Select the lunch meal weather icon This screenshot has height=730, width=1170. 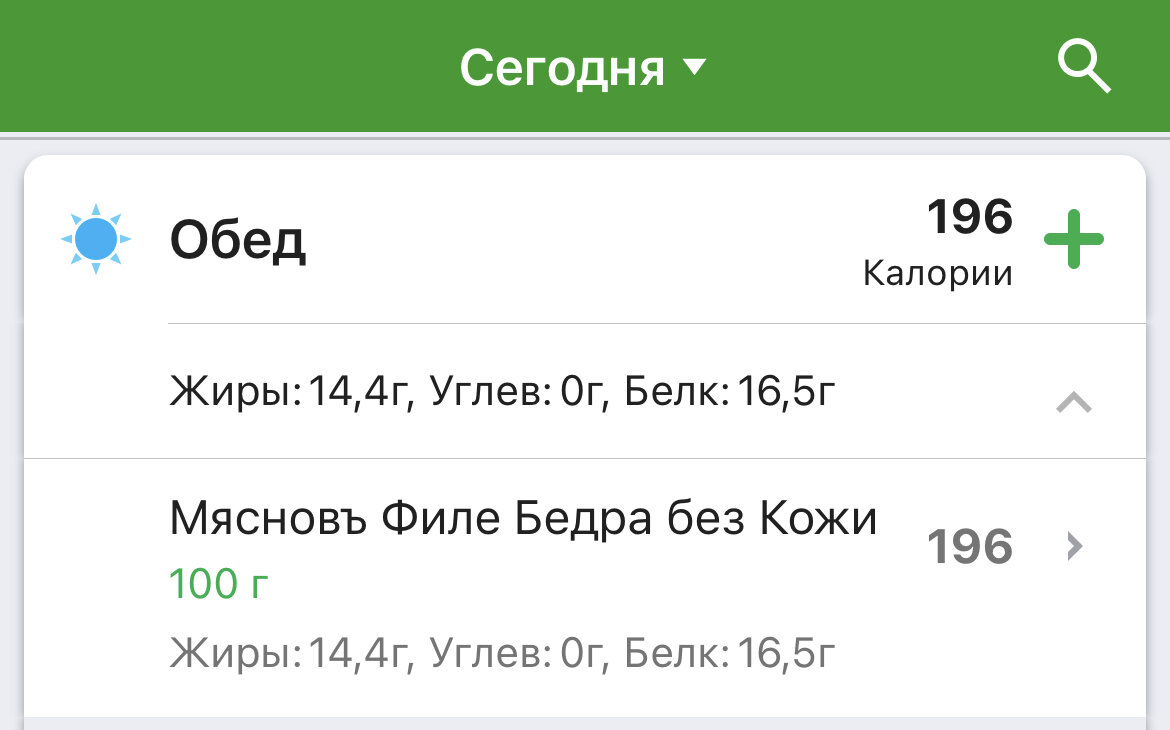[x=96, y=238]
